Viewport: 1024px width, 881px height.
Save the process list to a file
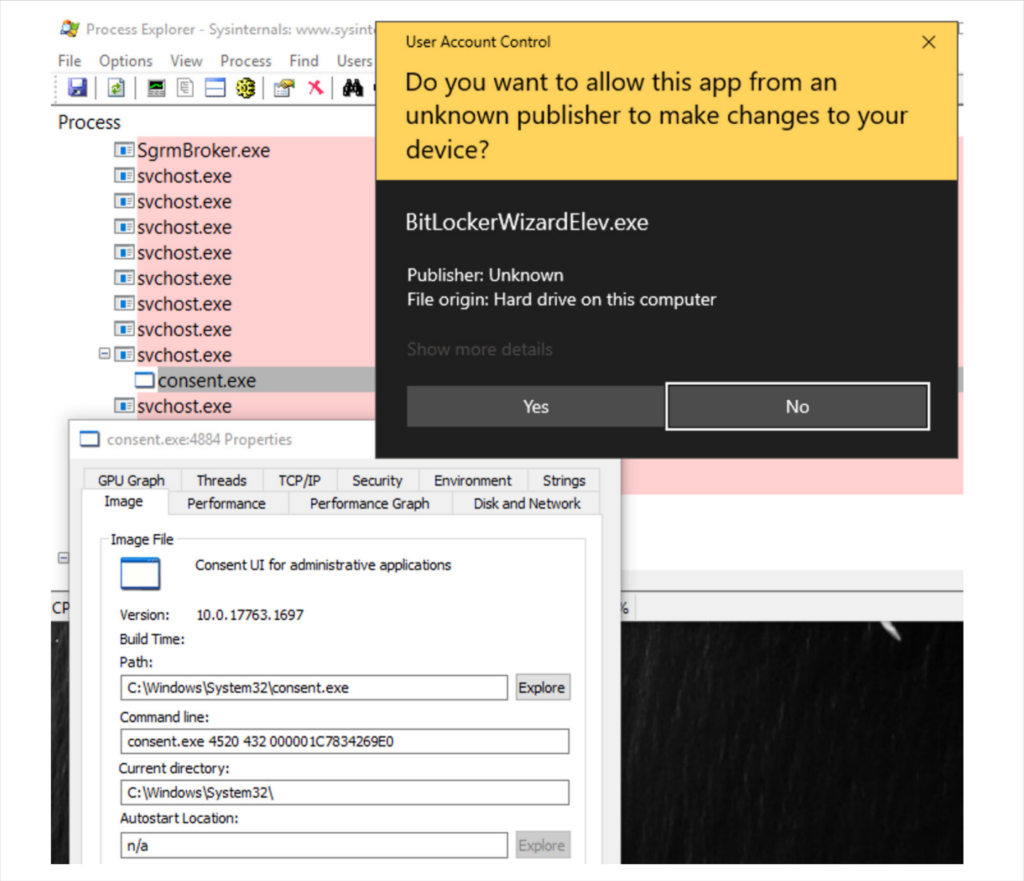click(x=76, y=88)
